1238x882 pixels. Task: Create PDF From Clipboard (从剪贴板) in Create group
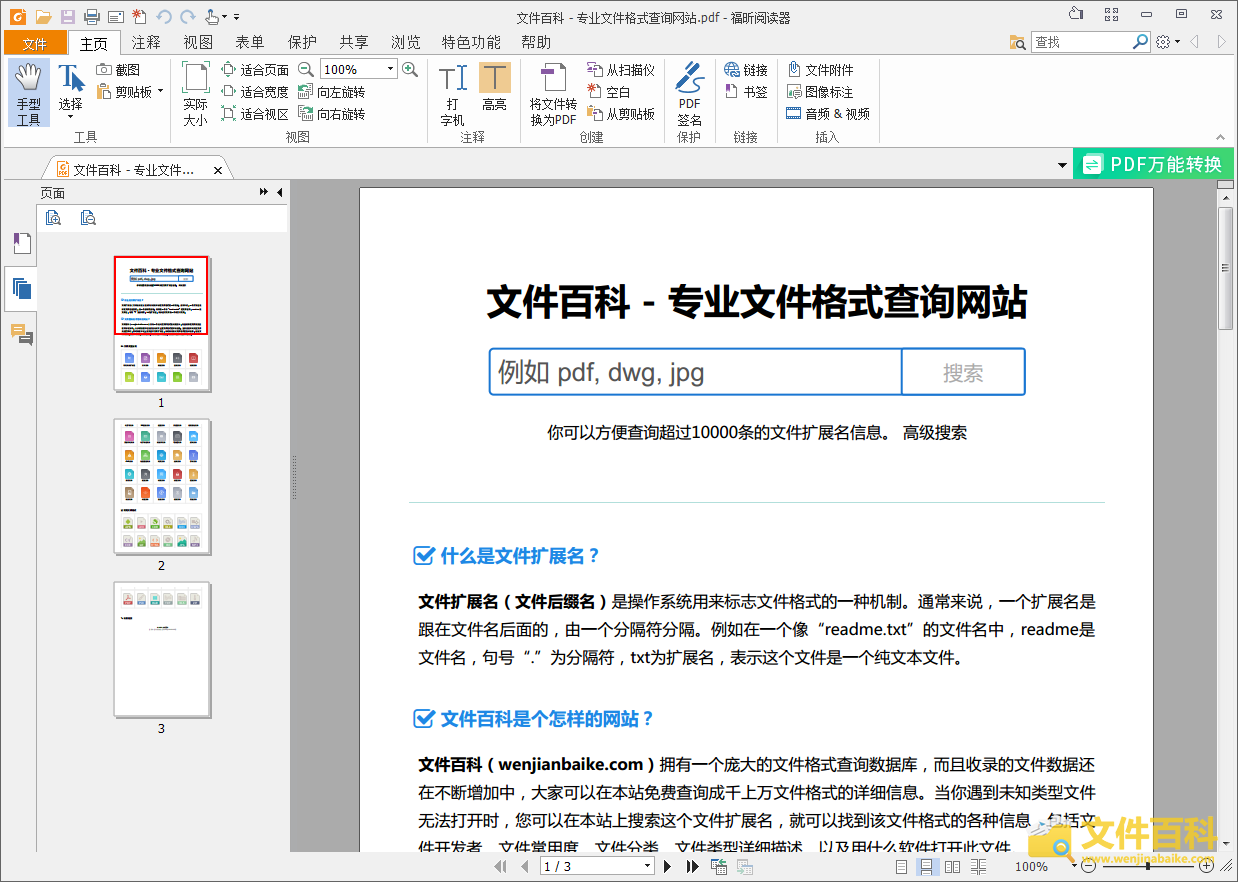[x=621, y=114]
